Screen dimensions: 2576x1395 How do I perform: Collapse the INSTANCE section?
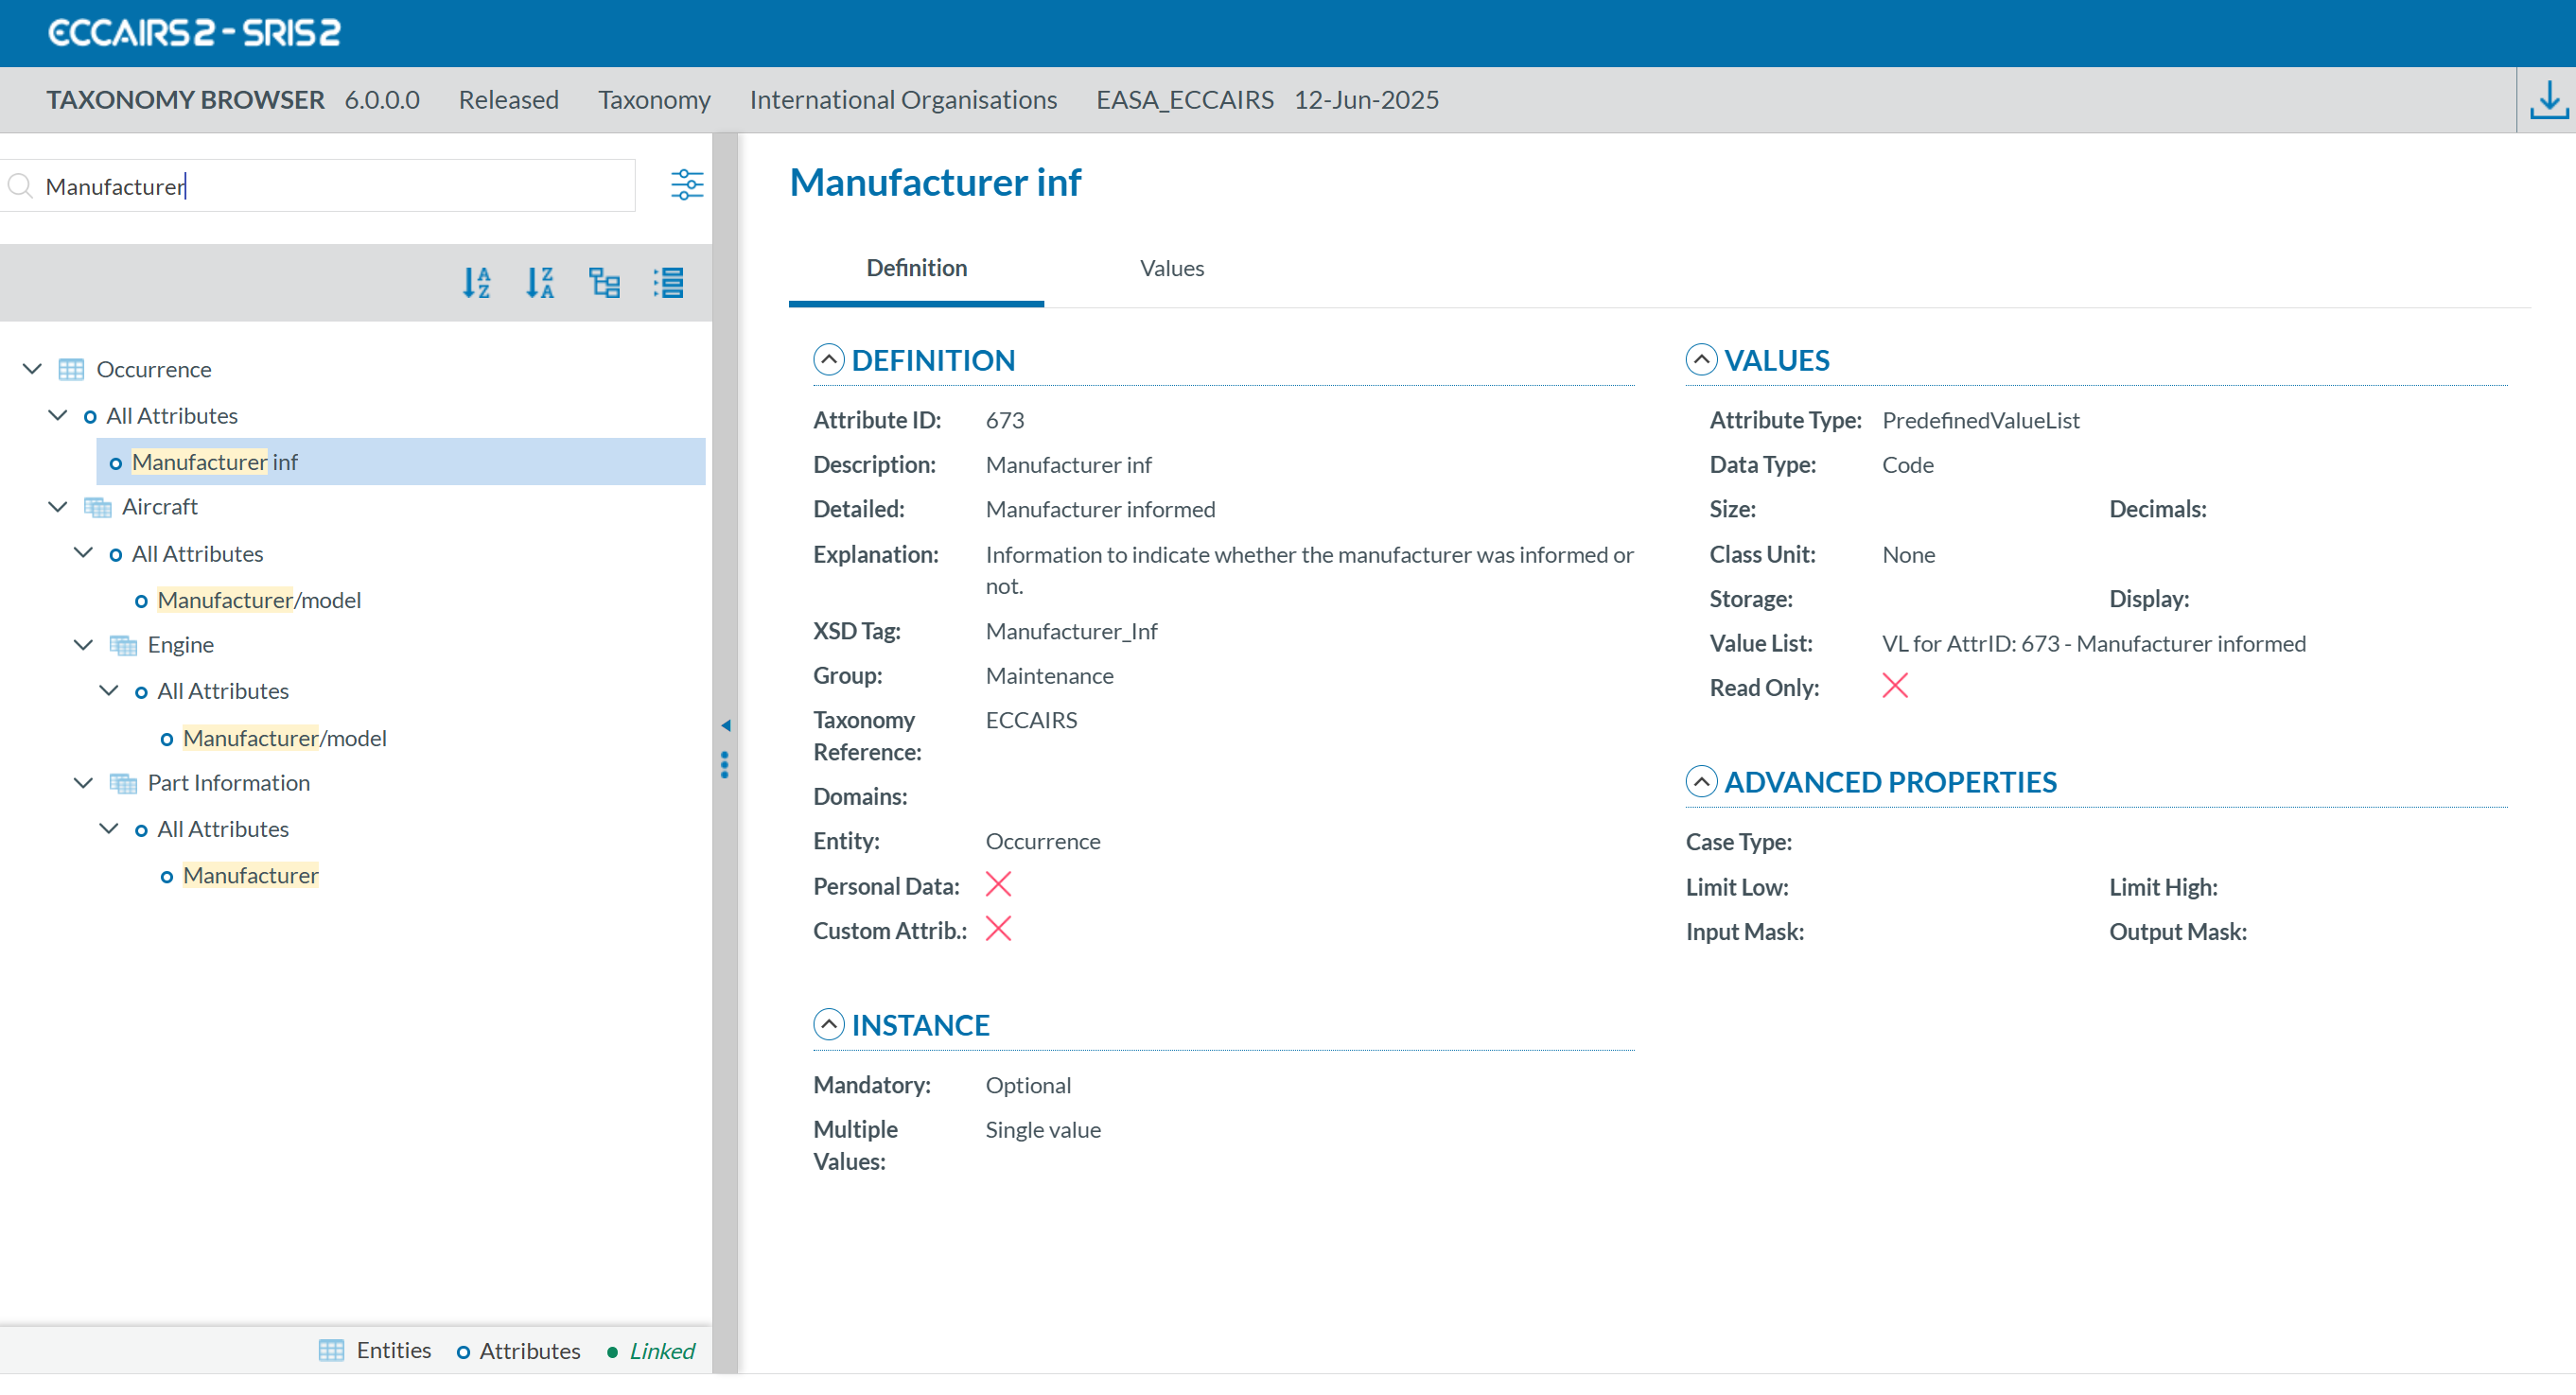(828, 1024)
